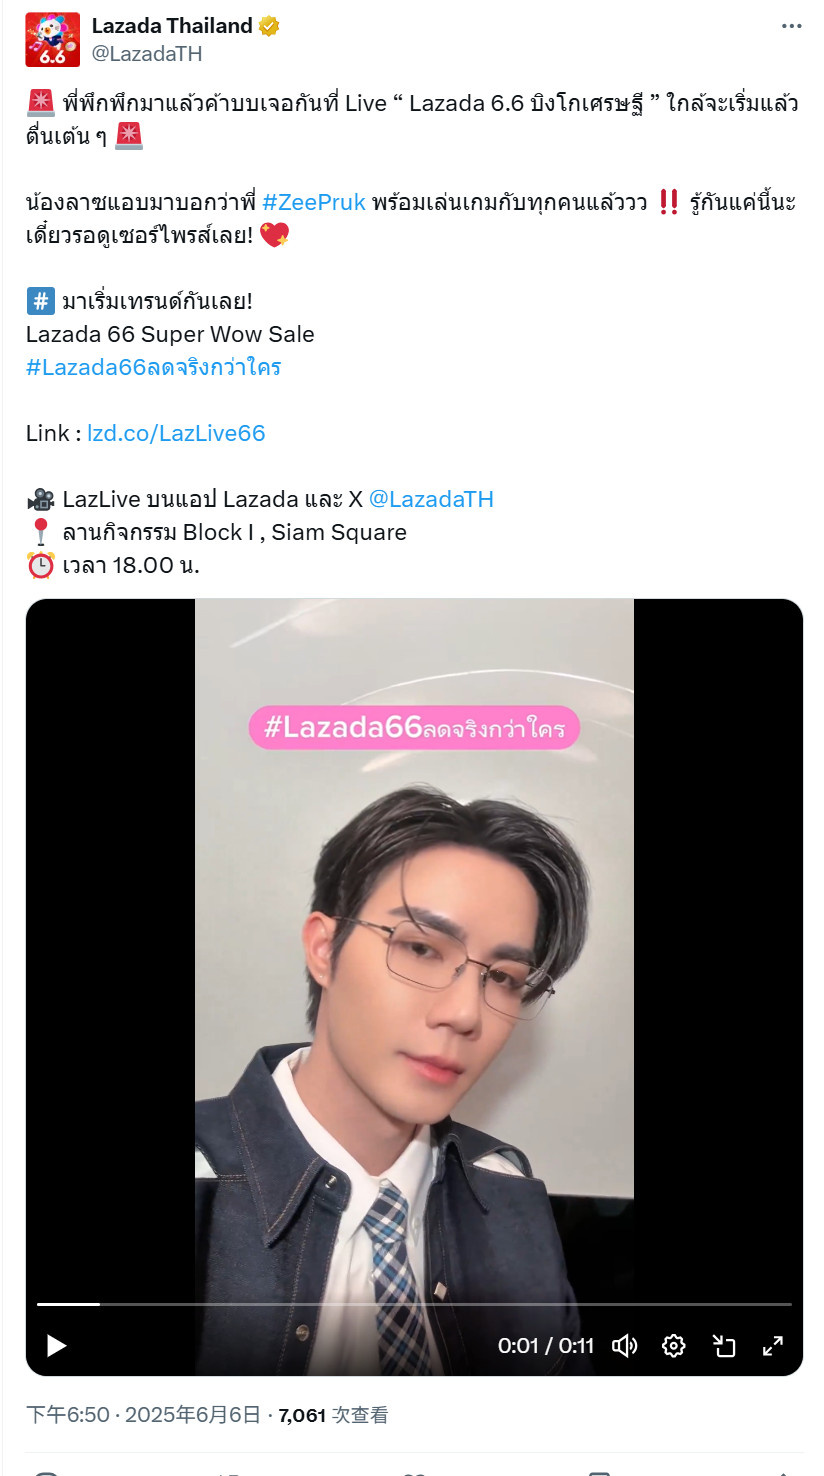Click the gold verified badge
The height and width of the screenshot is (1476, 824).
[268, 27]
